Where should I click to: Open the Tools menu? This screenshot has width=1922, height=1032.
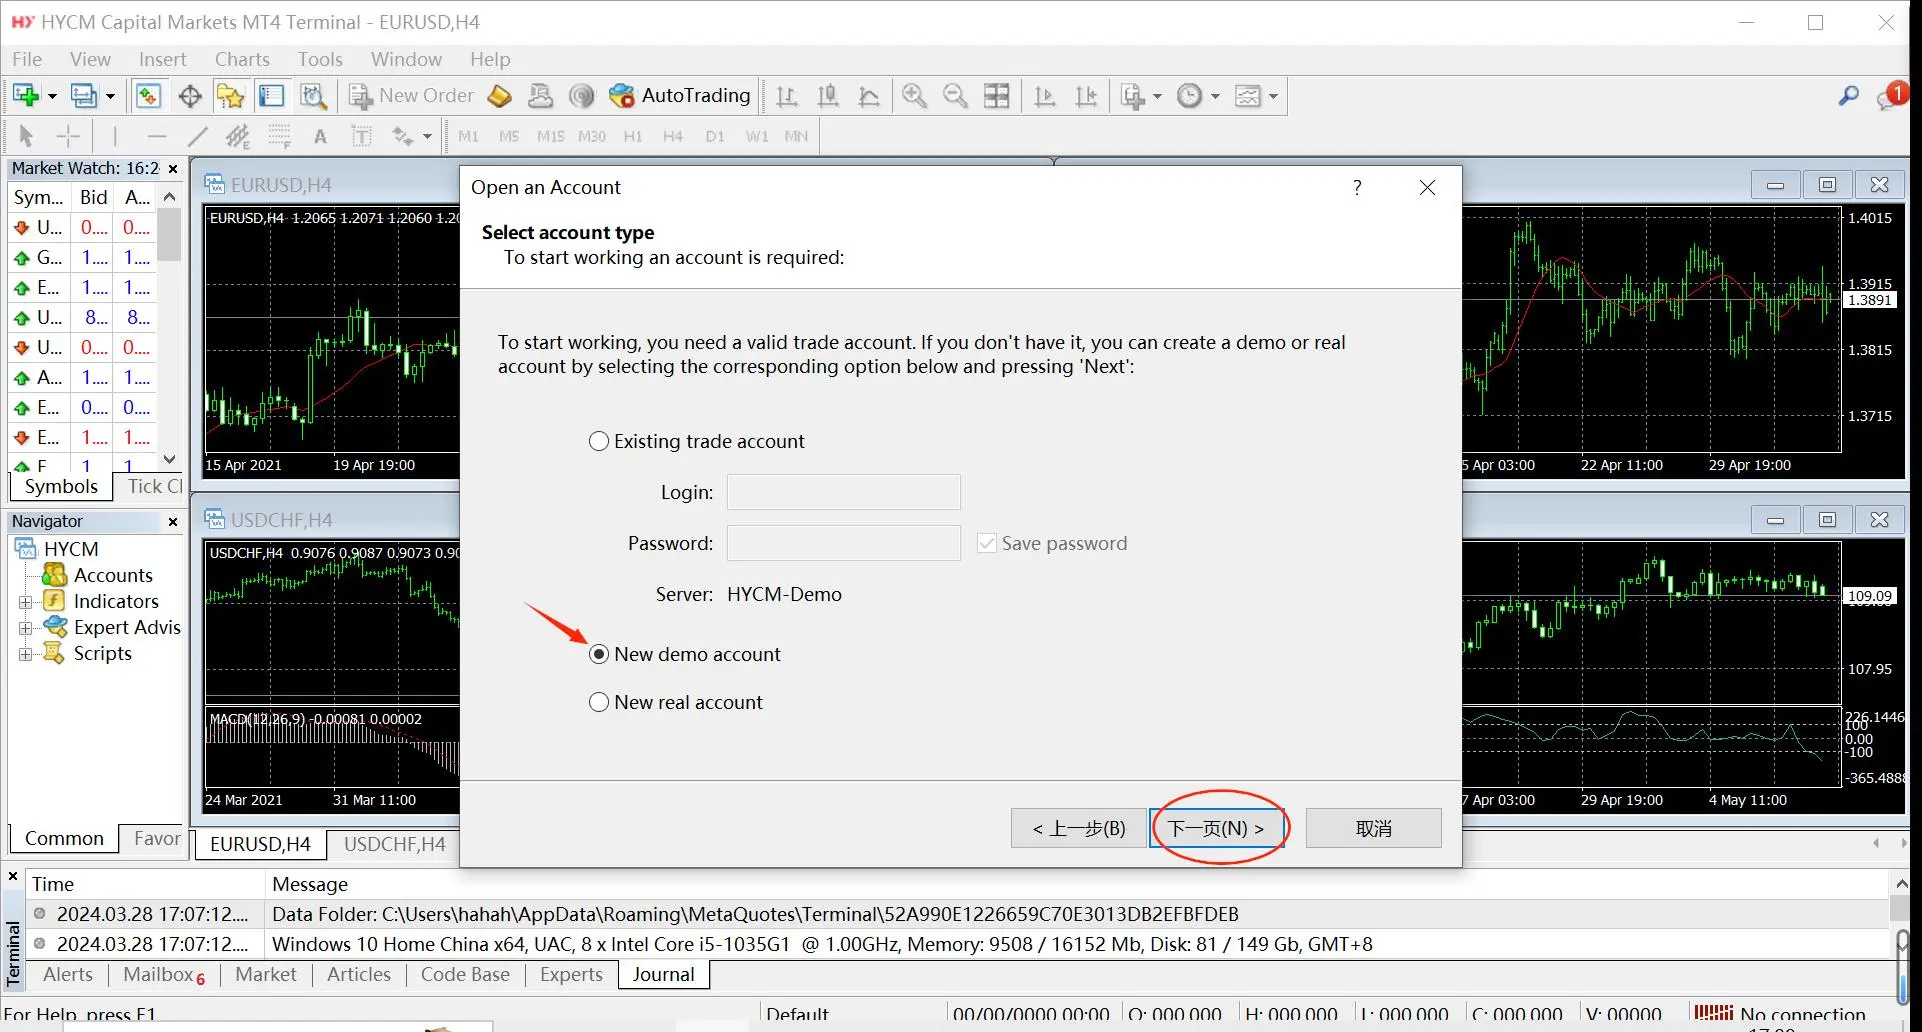coord(320,59)
